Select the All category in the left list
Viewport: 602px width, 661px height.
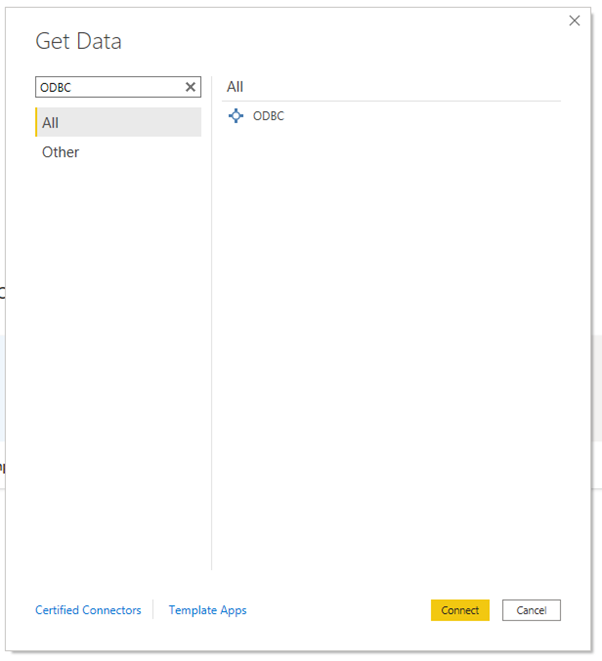click(118, 123)
